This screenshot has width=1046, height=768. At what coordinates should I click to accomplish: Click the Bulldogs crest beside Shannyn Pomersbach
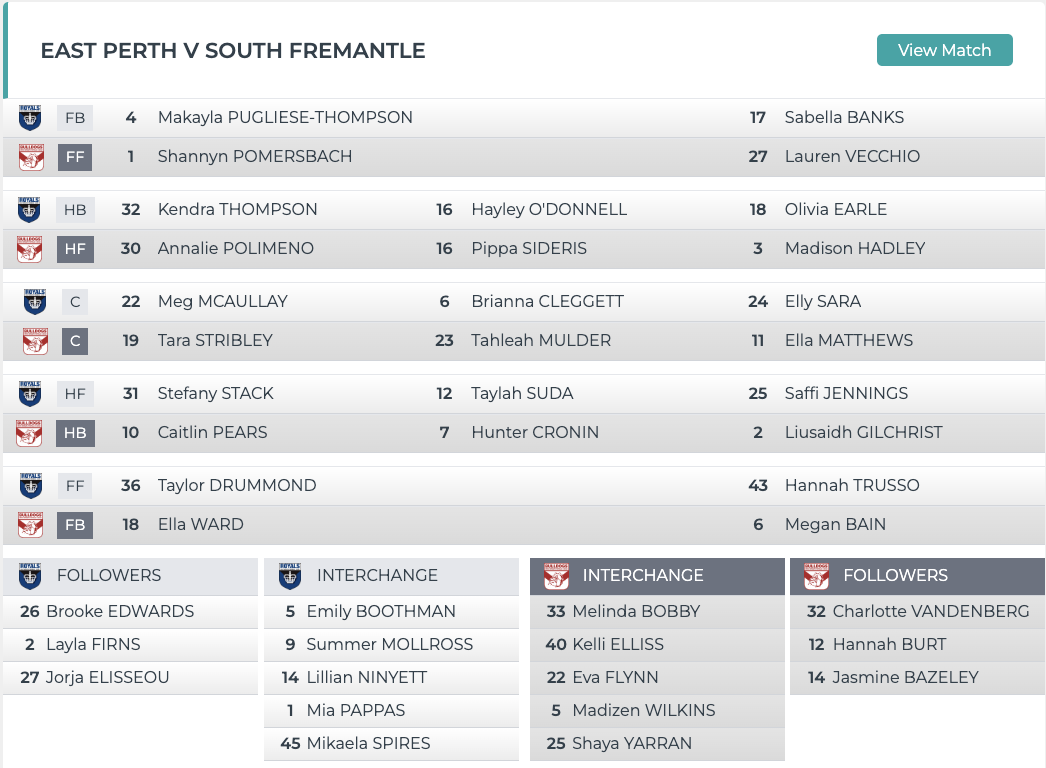pos(30,156)
